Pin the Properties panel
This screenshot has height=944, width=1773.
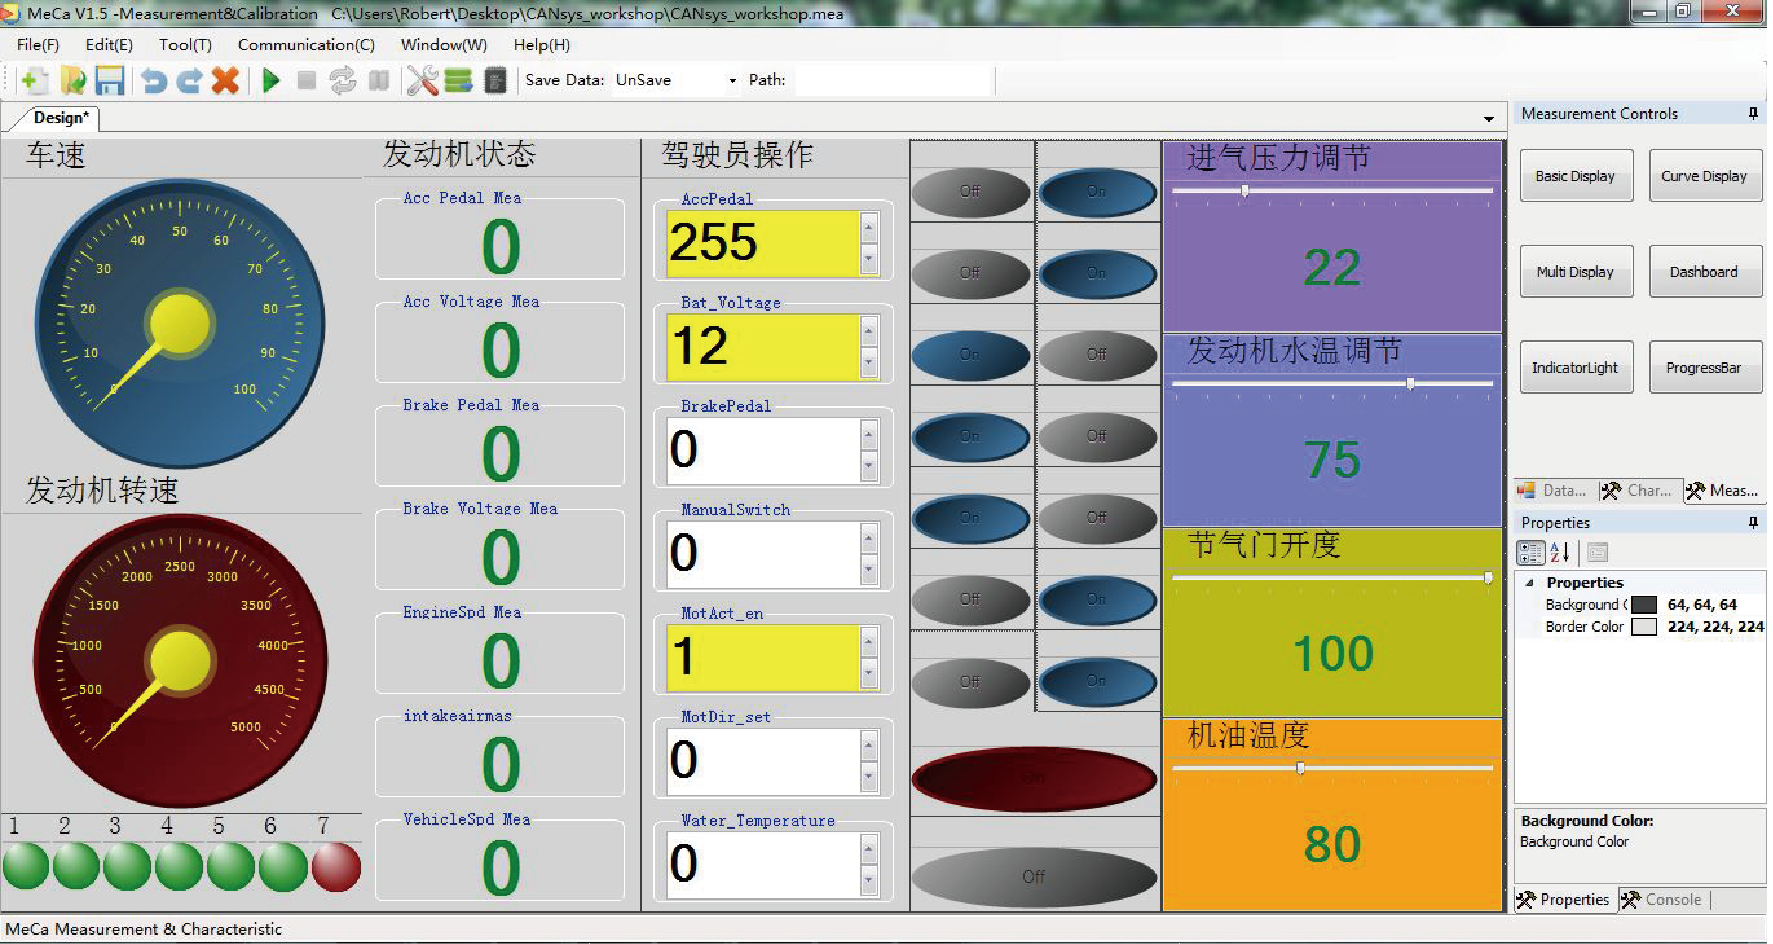[1753, 523]
